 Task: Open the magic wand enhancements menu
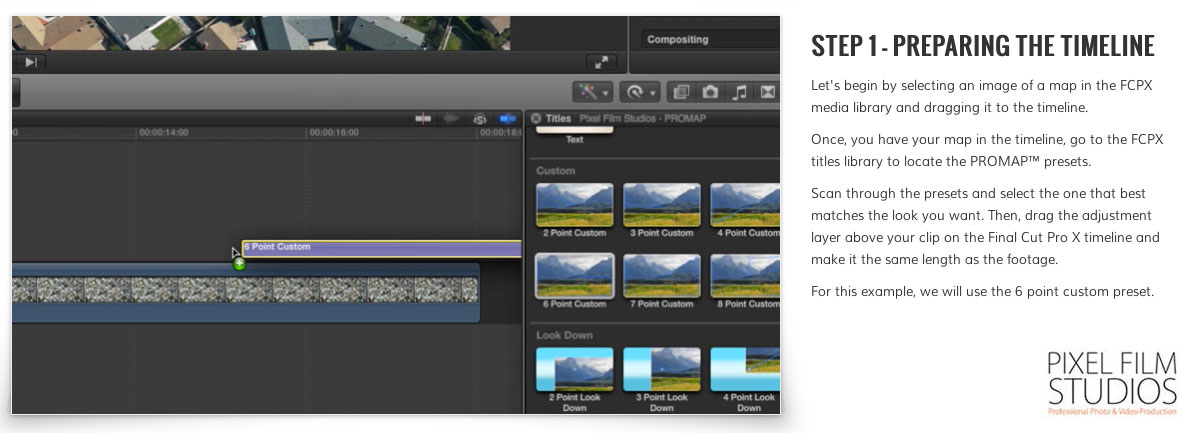click(593, 93)
